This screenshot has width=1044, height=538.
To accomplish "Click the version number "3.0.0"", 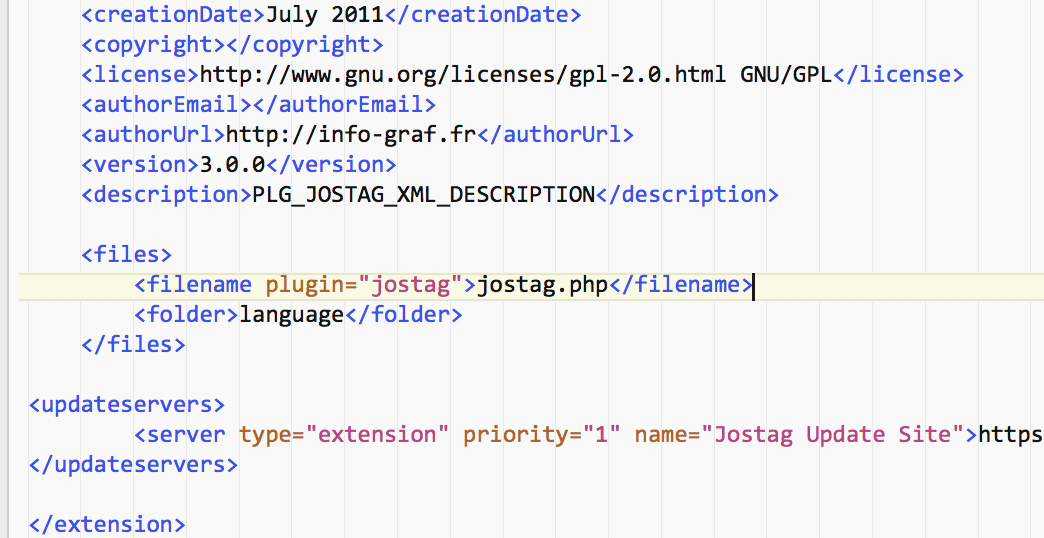I will tap(232, 164).
